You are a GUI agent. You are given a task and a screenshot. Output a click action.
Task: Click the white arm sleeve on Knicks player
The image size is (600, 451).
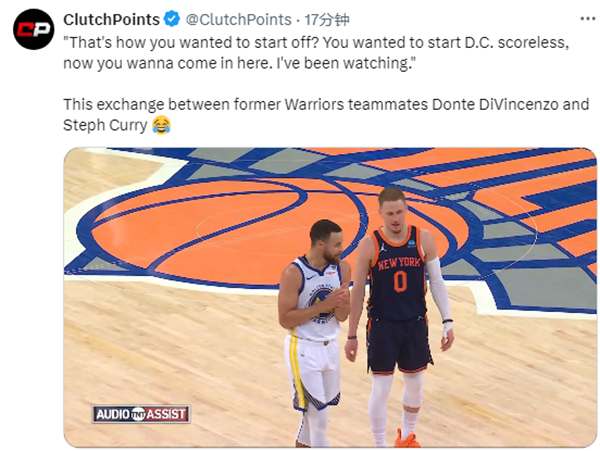pyautogui.click(x=439, y=290)
